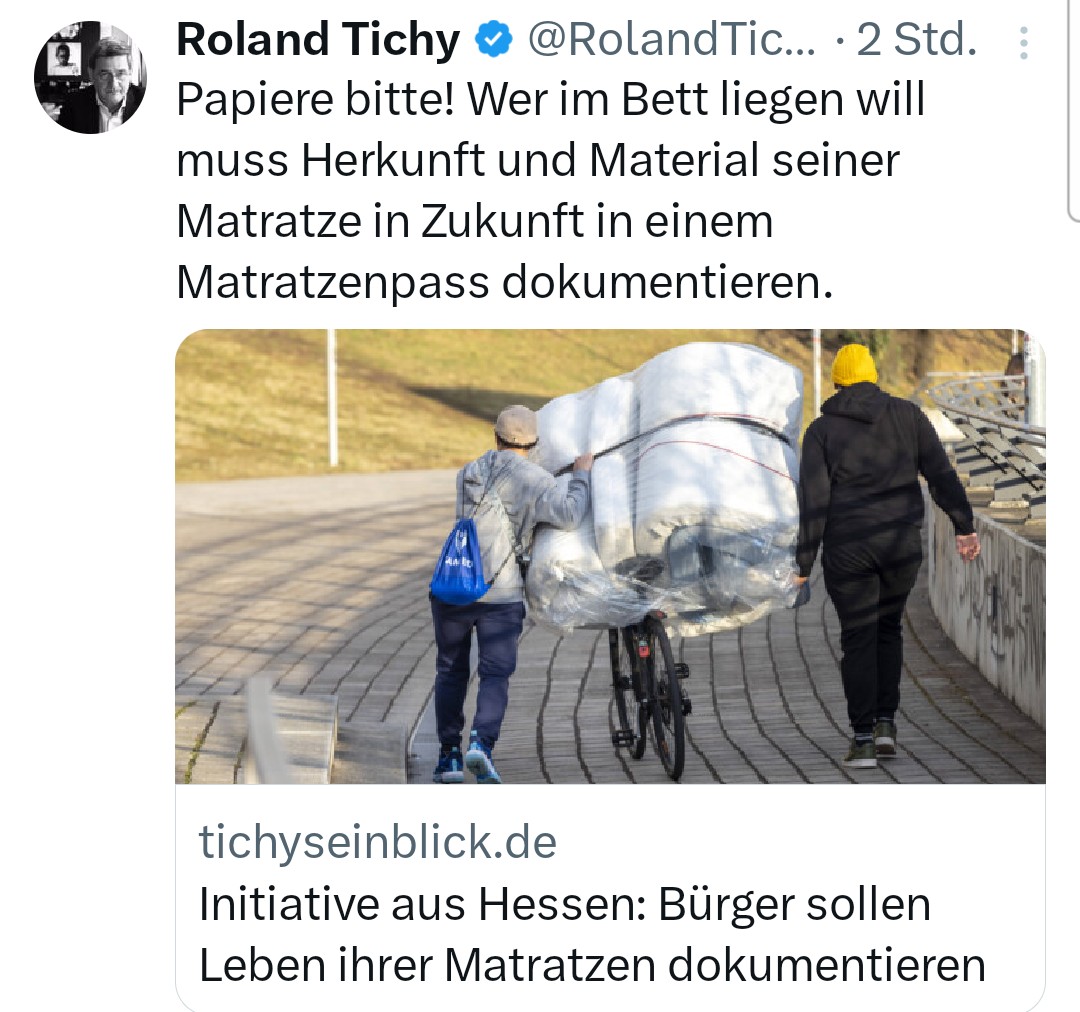Click the word 'Matratzenpass' in the tweet

(333, 282)
